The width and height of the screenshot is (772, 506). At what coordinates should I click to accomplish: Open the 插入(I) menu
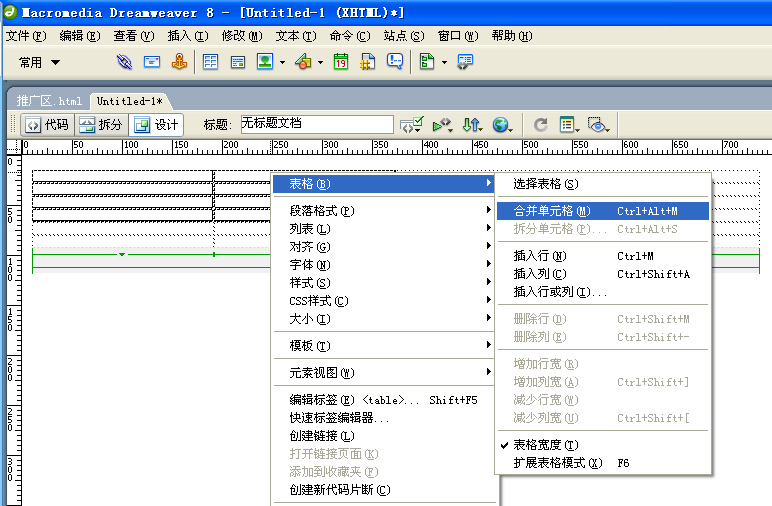(188, 36)
